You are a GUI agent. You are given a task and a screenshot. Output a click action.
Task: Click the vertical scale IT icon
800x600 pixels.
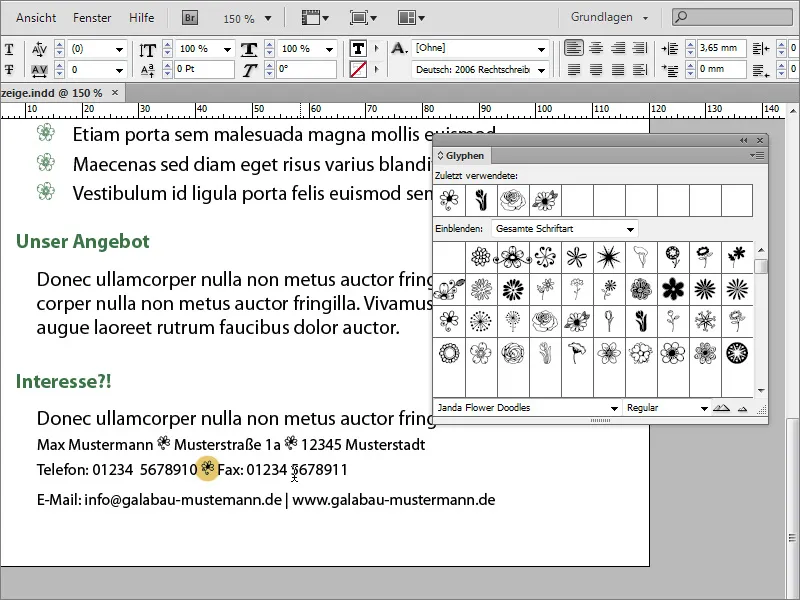pyautogui.click(x=147, y=49)
